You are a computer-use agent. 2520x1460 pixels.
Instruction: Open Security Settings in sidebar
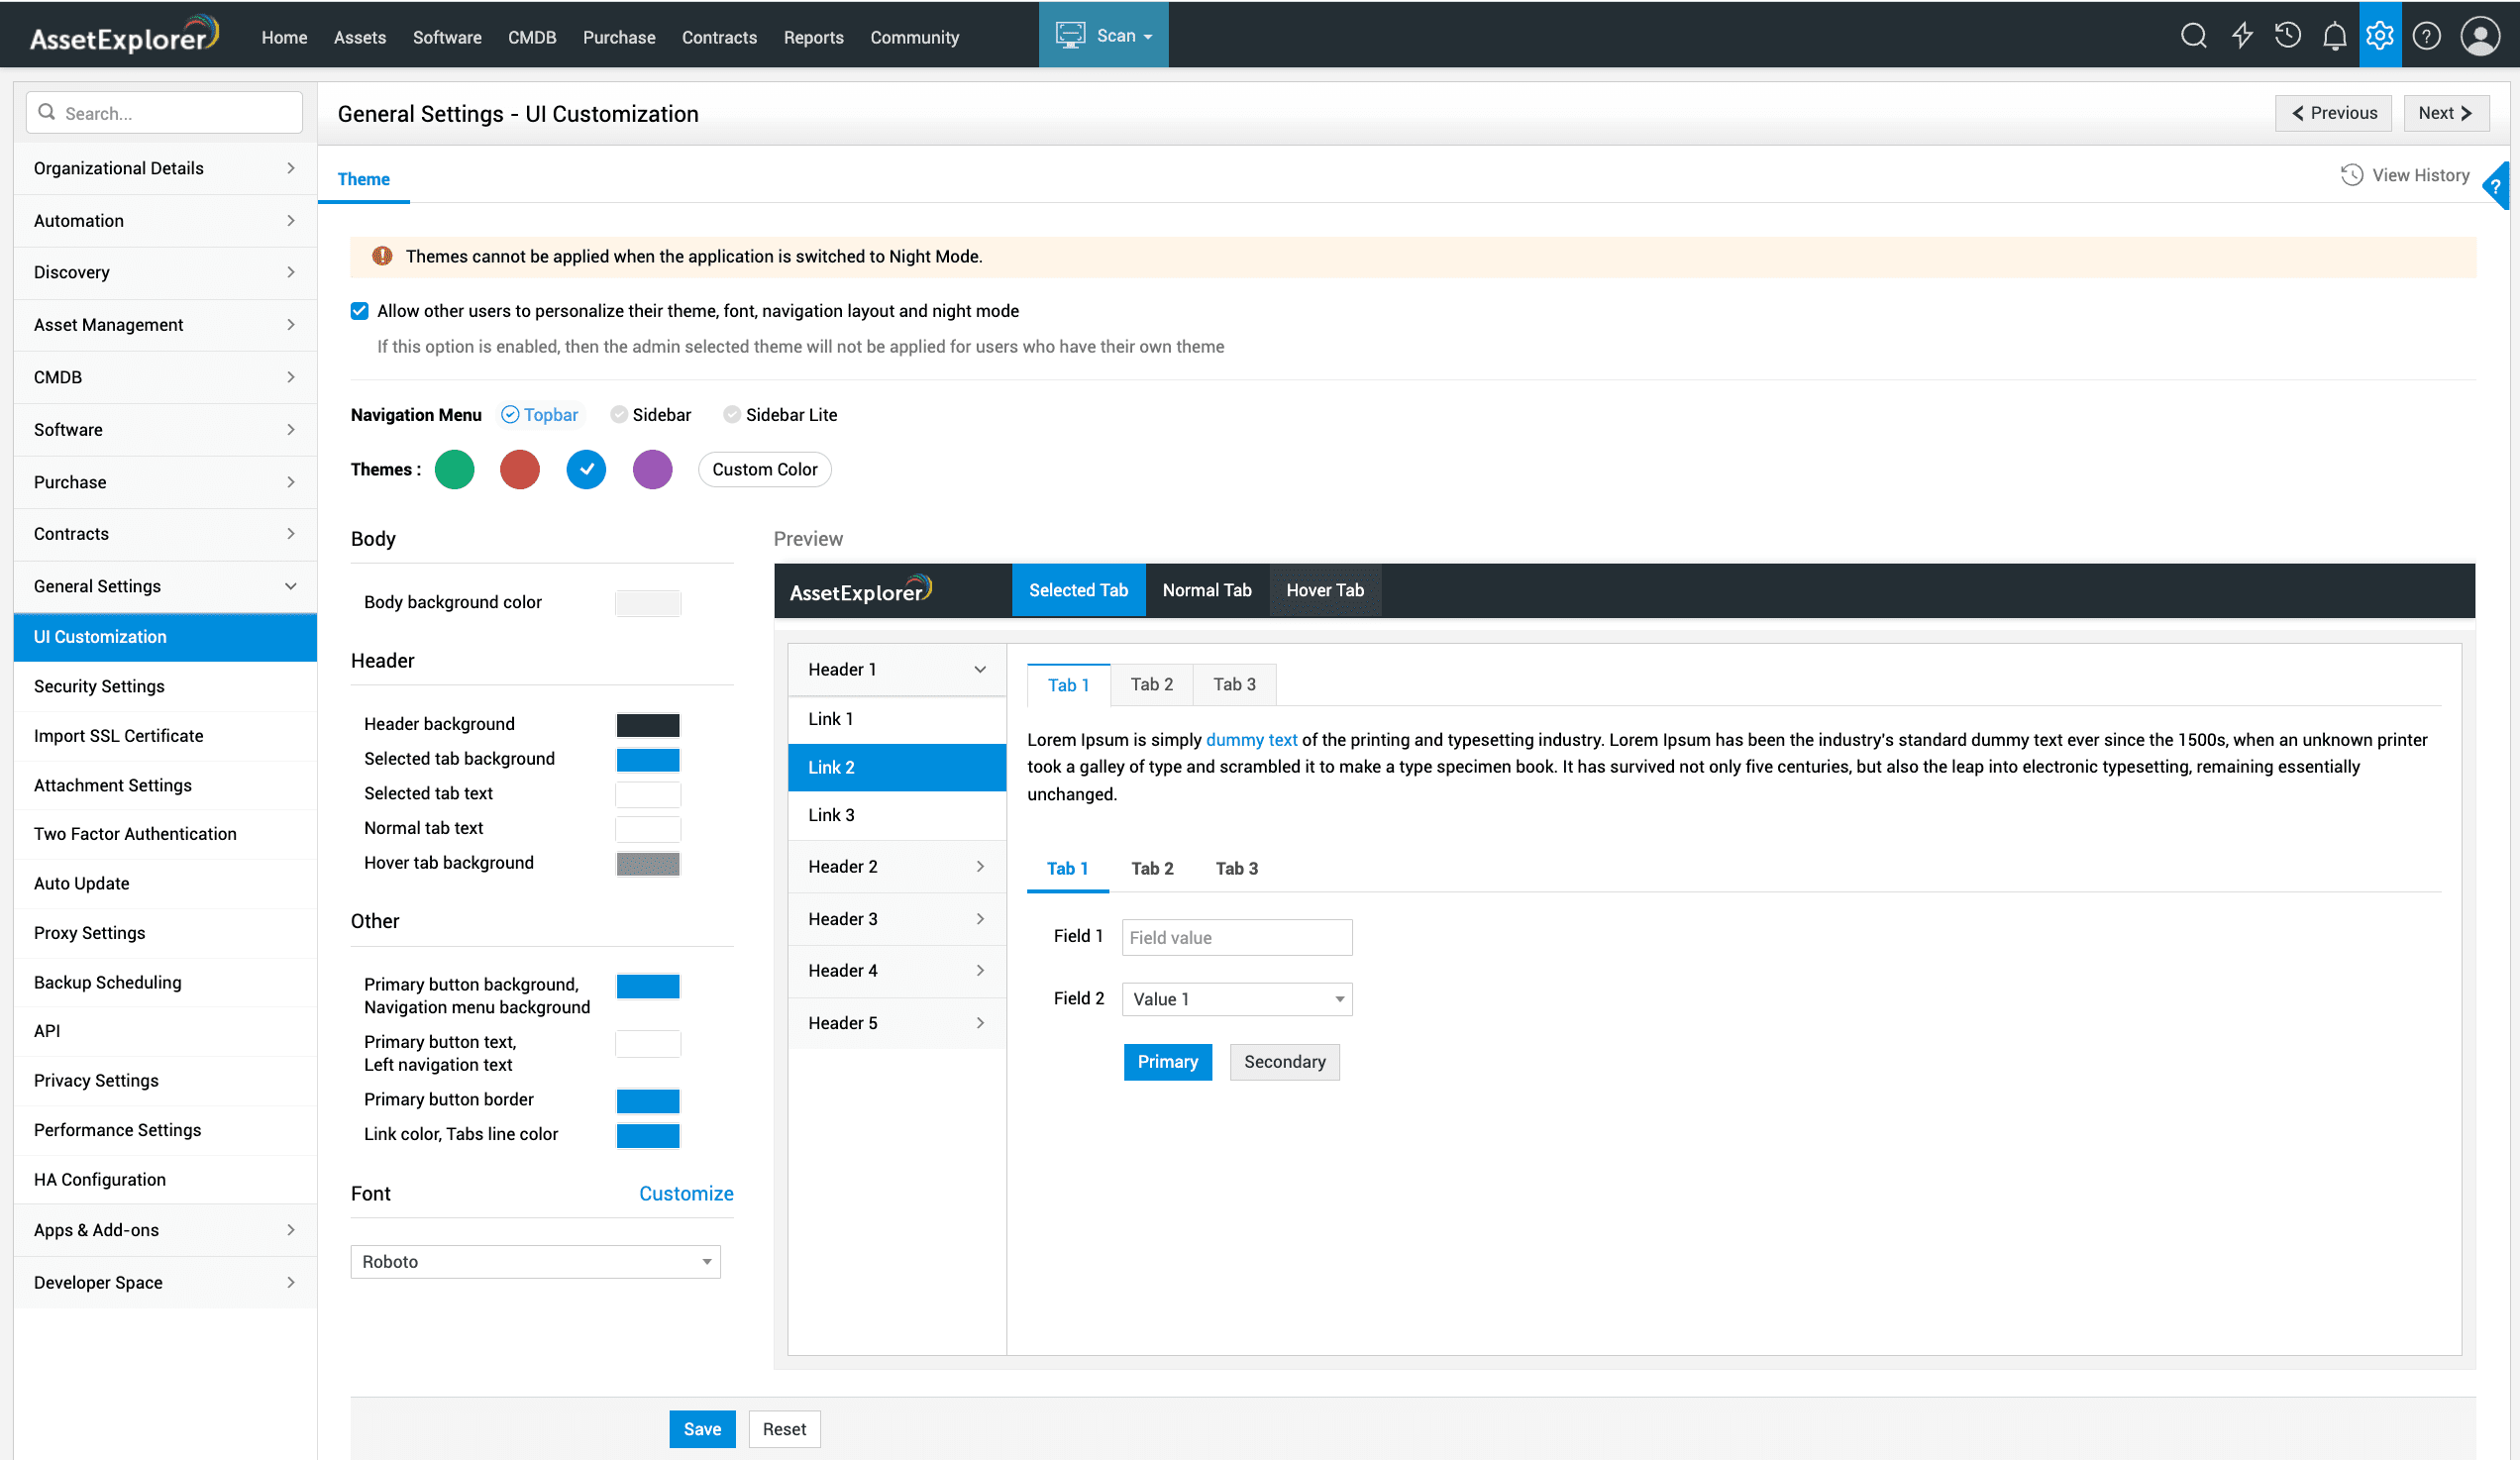click(99, 686)
